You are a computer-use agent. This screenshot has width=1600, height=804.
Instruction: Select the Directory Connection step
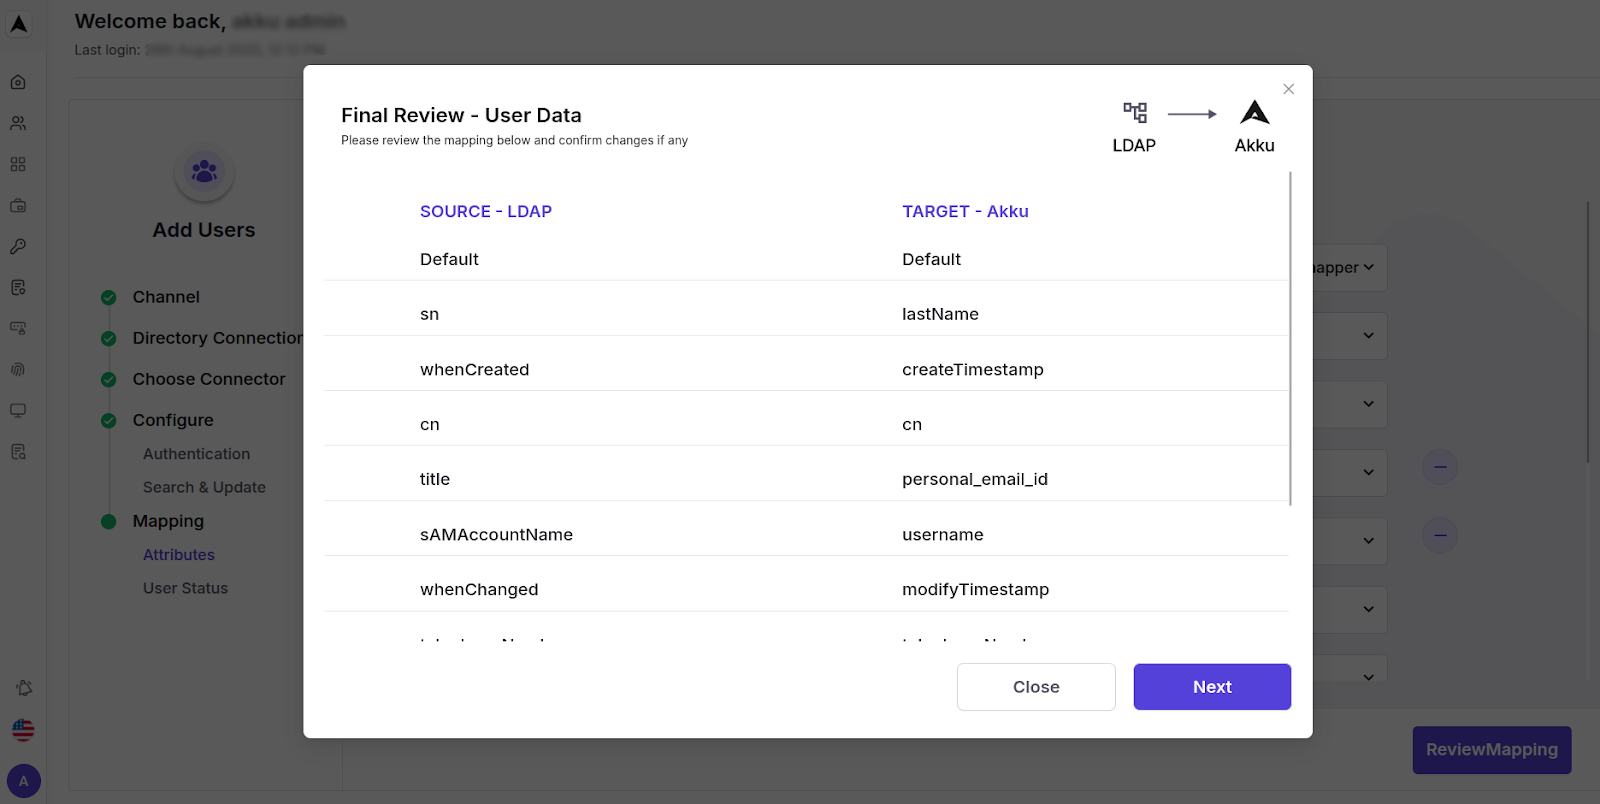point(218,338)
